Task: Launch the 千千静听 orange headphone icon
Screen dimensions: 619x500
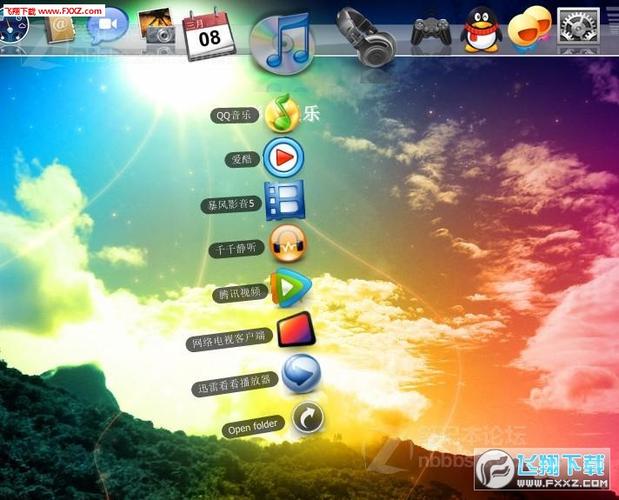Action: pyautogui.click(x=288, y=243)
